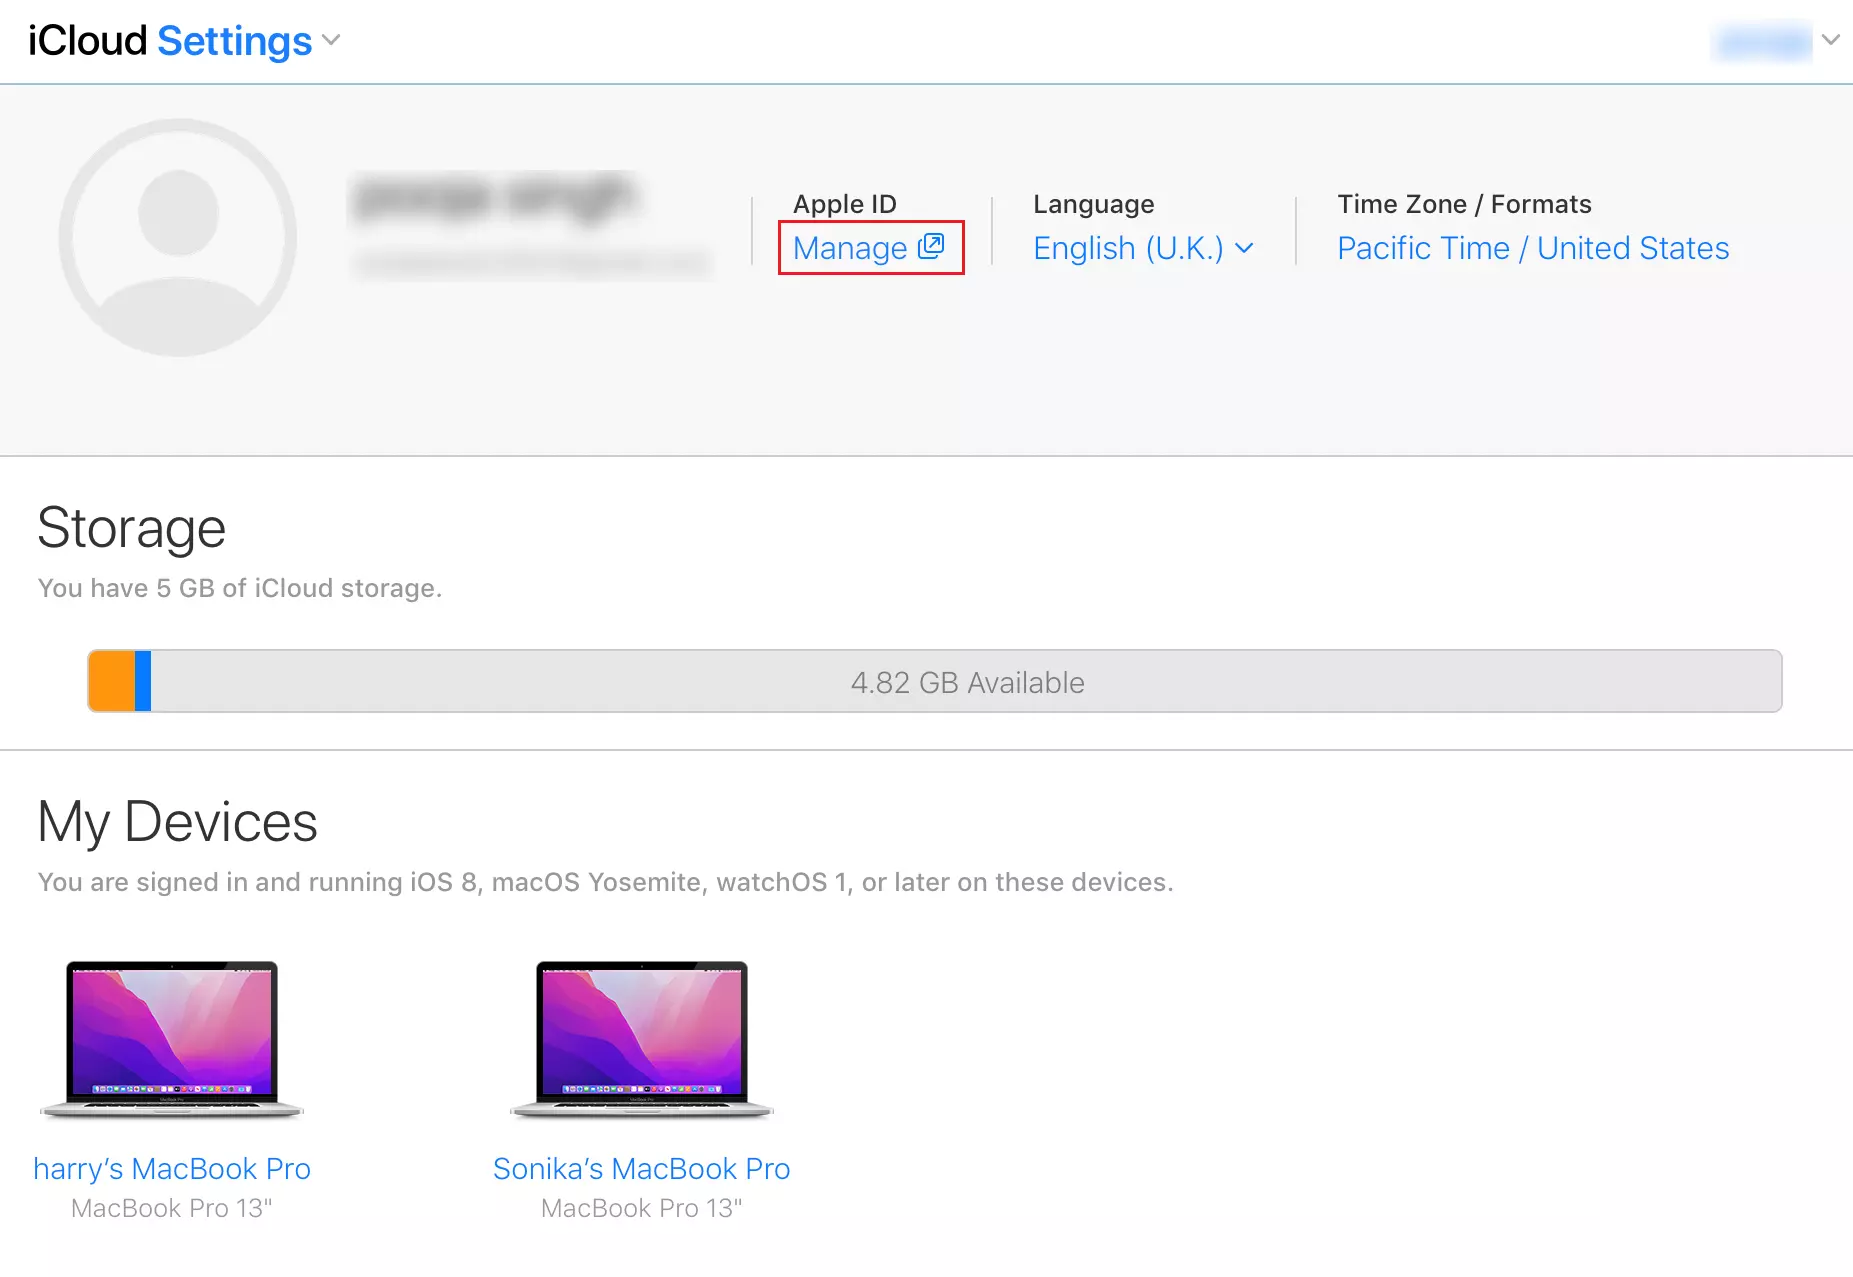Click the 4.82 GB Available storage bar
Image resolution: width=1853 pixels, height=1277 pixels.
click(935, 681)
